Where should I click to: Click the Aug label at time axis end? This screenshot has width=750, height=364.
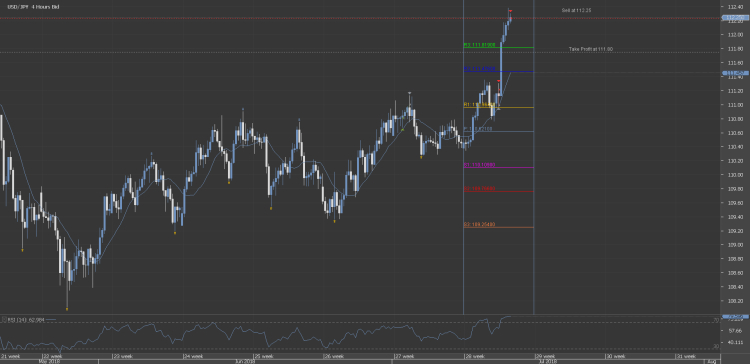tap(711, 362)
